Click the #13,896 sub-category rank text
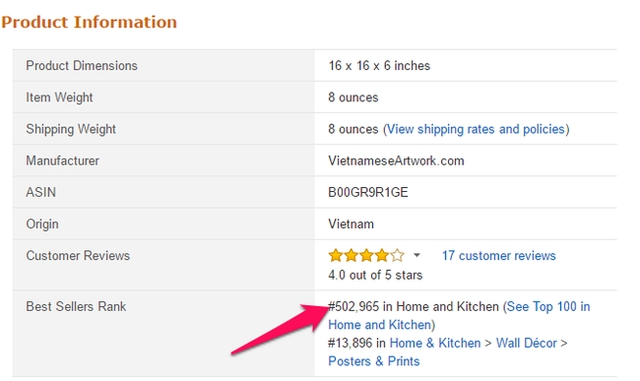Image resolution: width=640 pixels, height=381 pixels. coord(350,343)
